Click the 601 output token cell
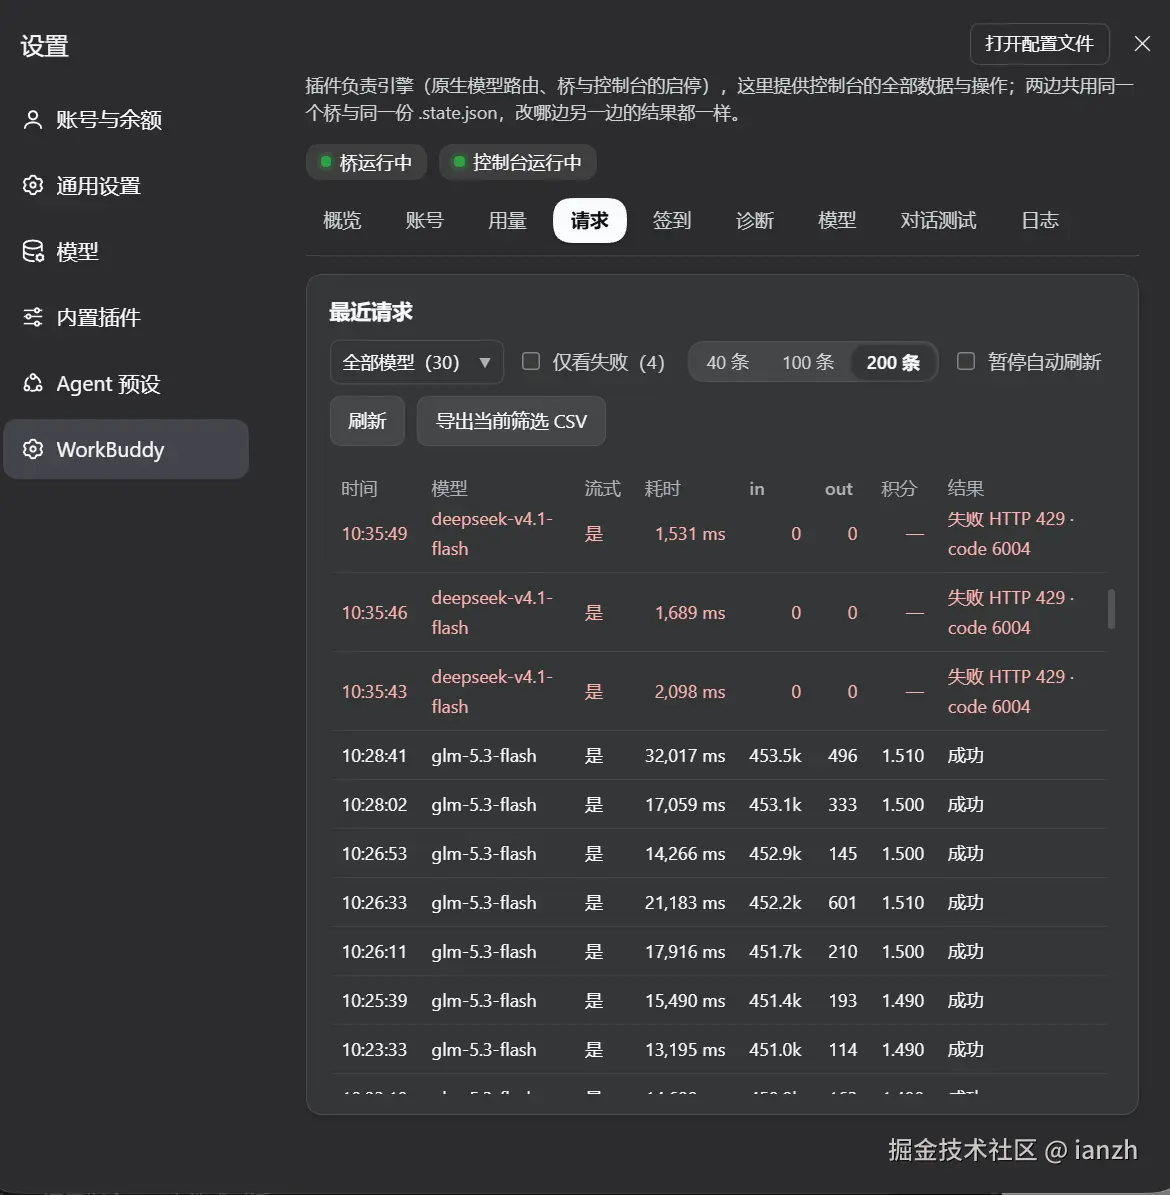The height and width of the screenshot is (1195, 1170). coord(842,902)
